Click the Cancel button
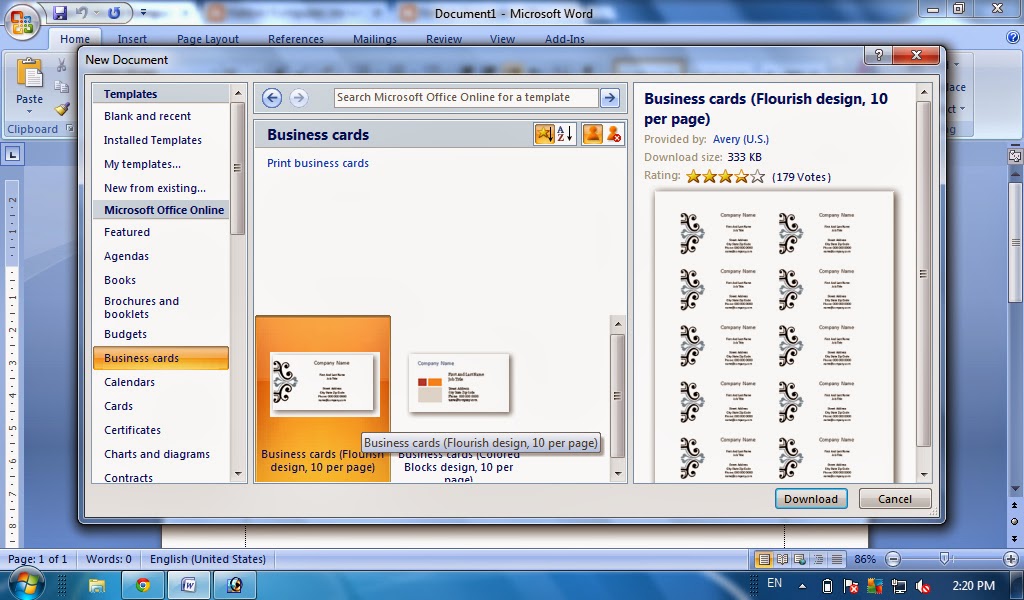Image resolution: width=1024 pixels, height=600 pixels. (x=895, y=499)
